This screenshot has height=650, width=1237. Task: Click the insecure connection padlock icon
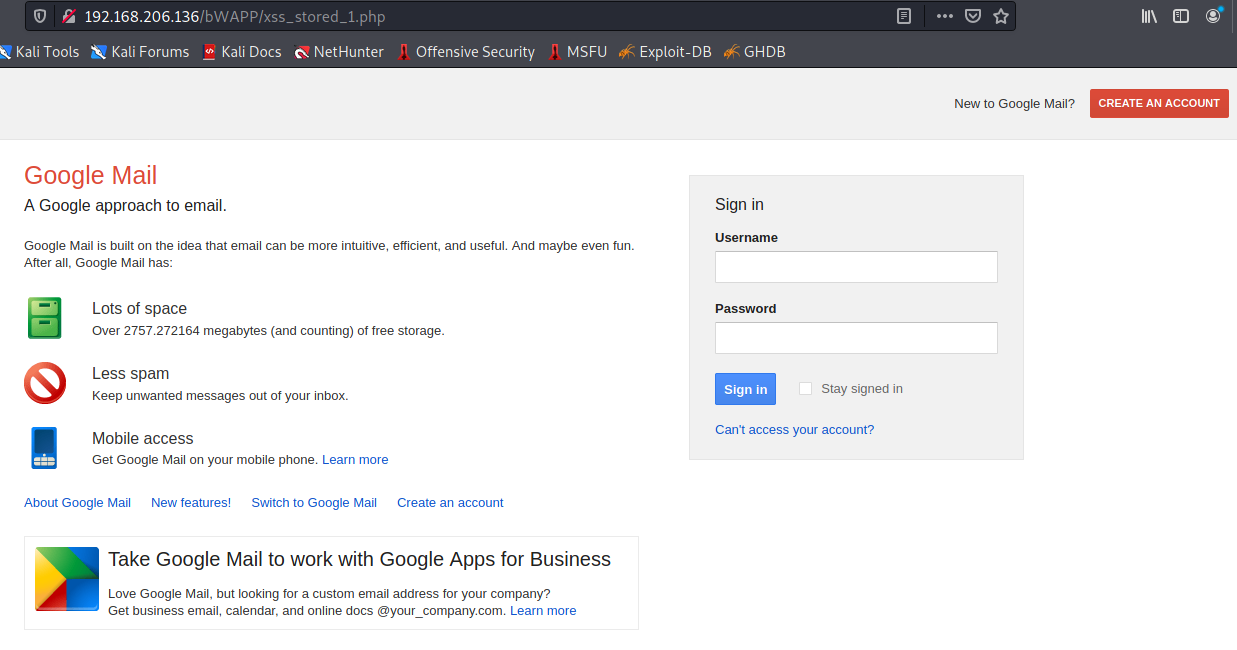[68, 16]
